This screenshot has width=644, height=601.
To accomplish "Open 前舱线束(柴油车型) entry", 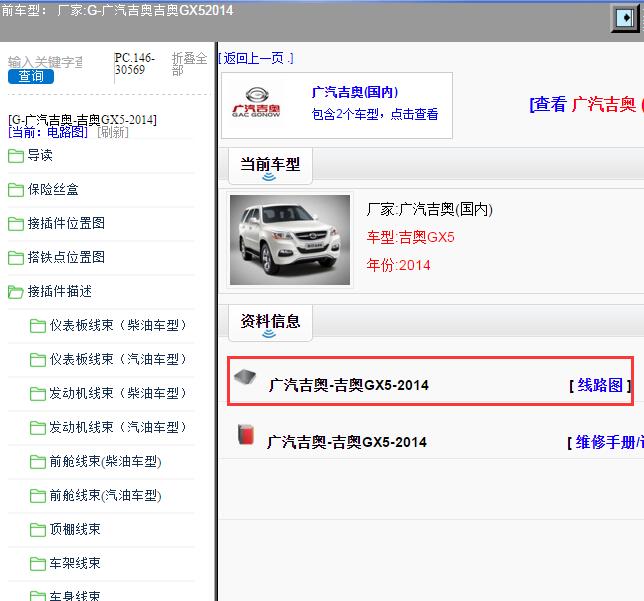I will 106,462.
